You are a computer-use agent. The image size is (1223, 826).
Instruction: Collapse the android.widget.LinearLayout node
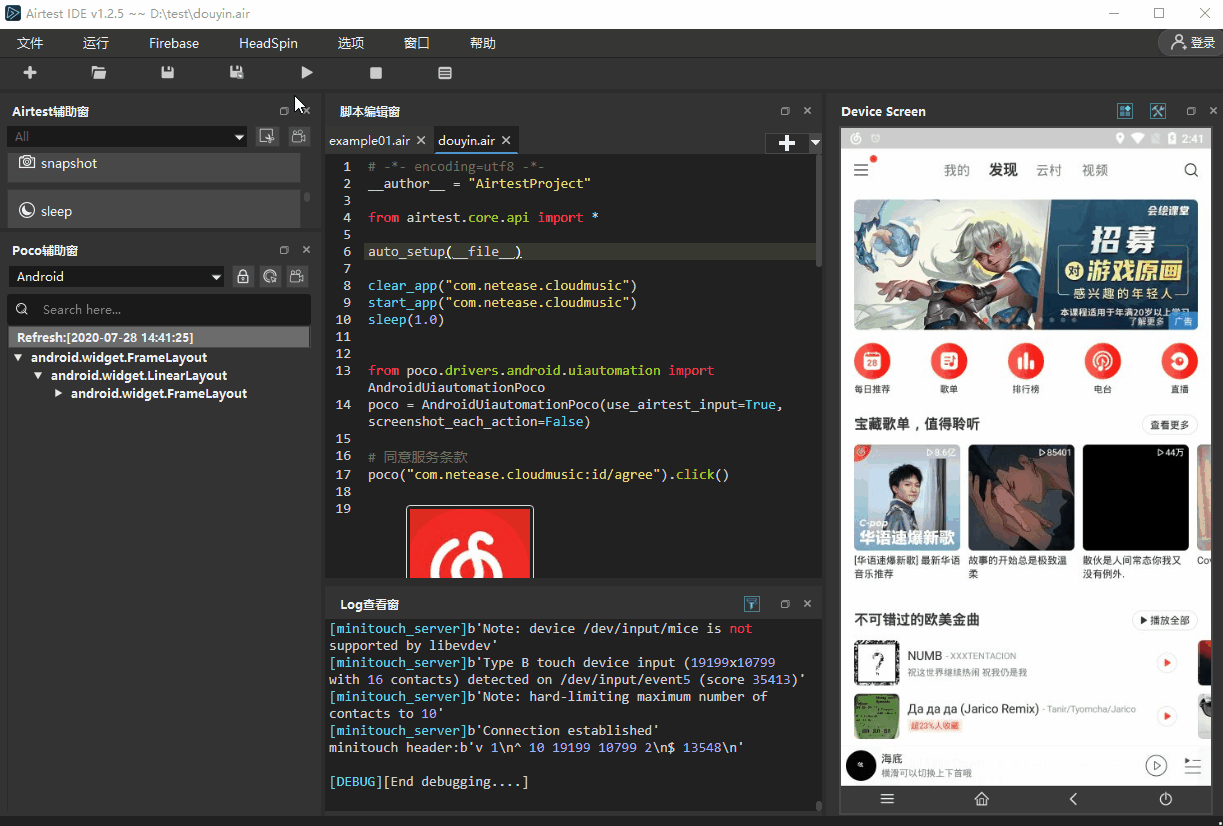[39, 375]
